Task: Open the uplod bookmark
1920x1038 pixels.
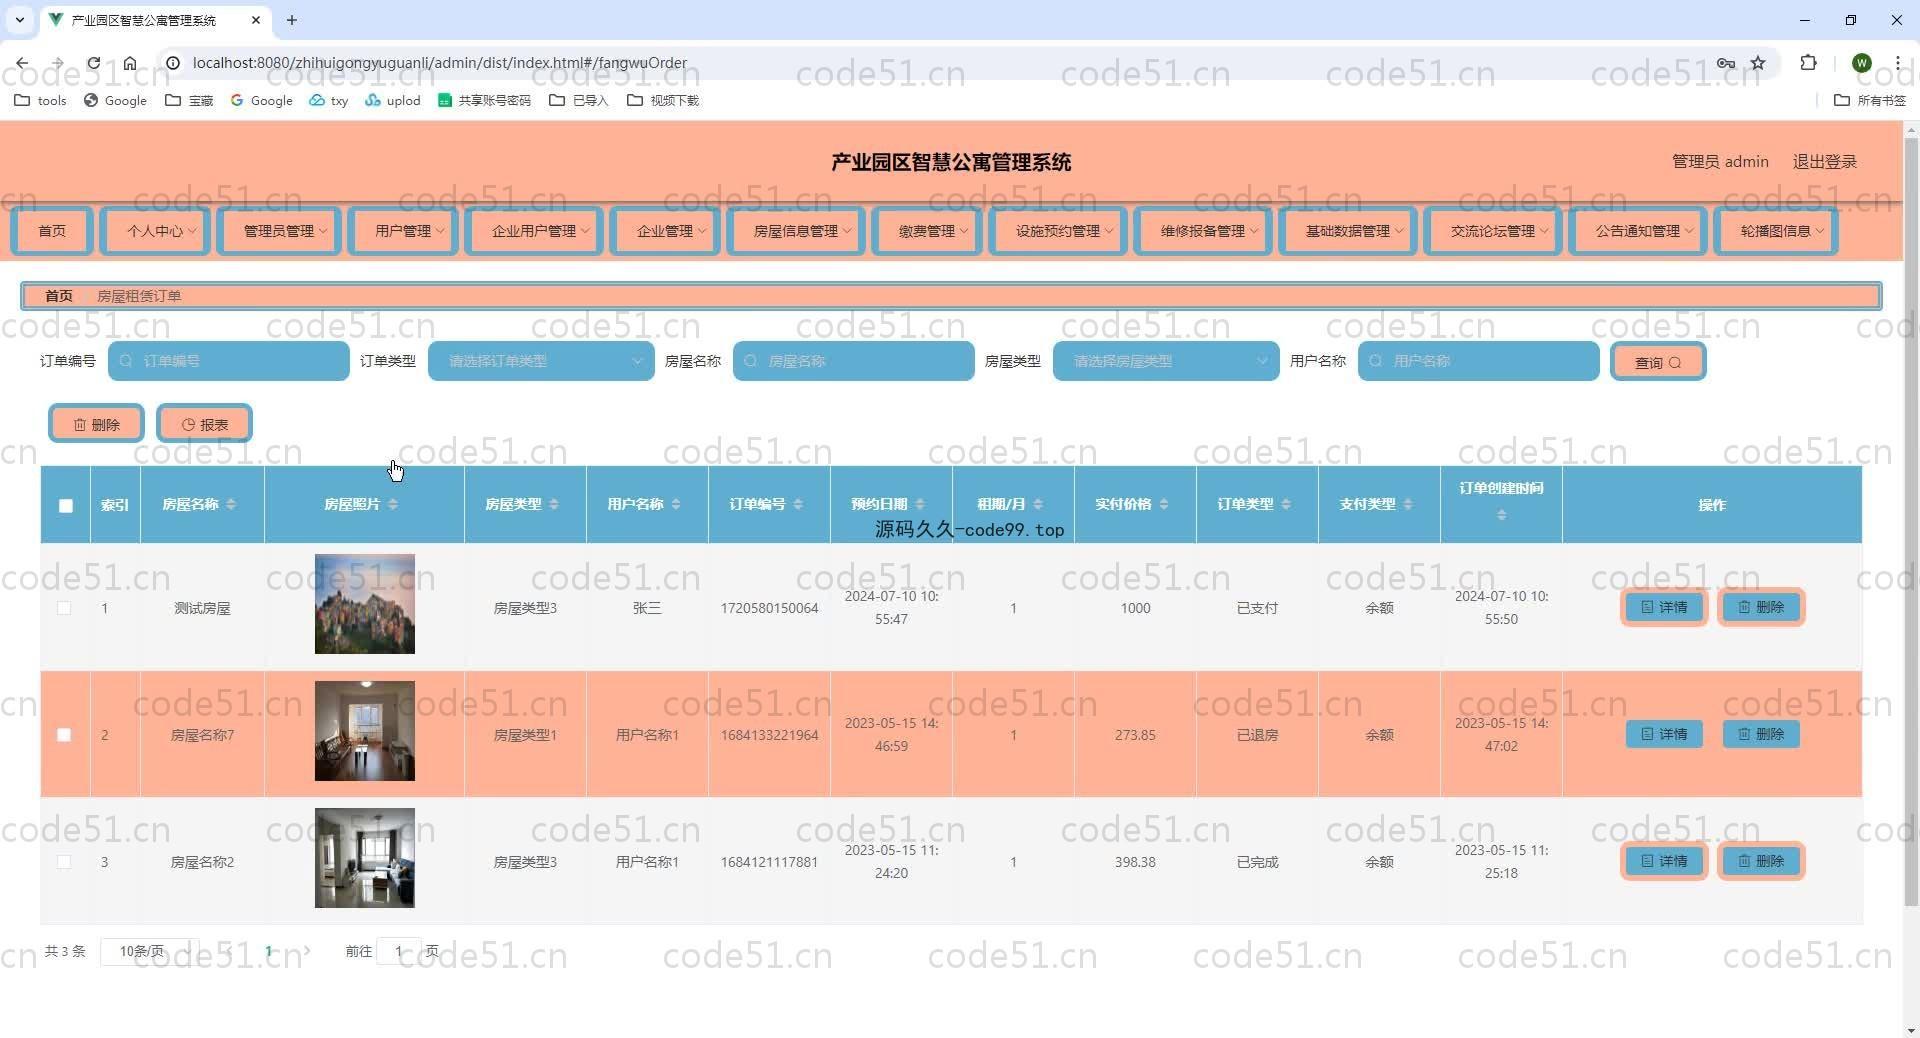Action: pyautogui.click(x=392, y=100)
